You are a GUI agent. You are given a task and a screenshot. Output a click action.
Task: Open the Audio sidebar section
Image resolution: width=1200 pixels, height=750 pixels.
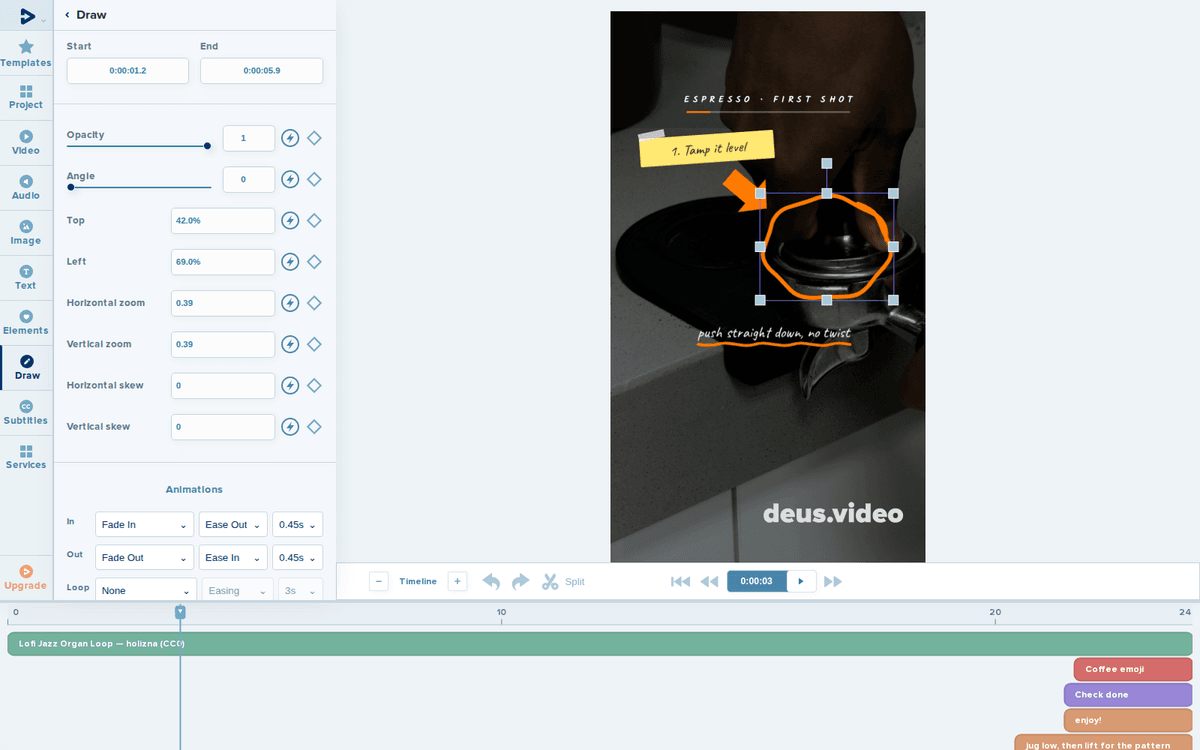[x=26, y=187]
